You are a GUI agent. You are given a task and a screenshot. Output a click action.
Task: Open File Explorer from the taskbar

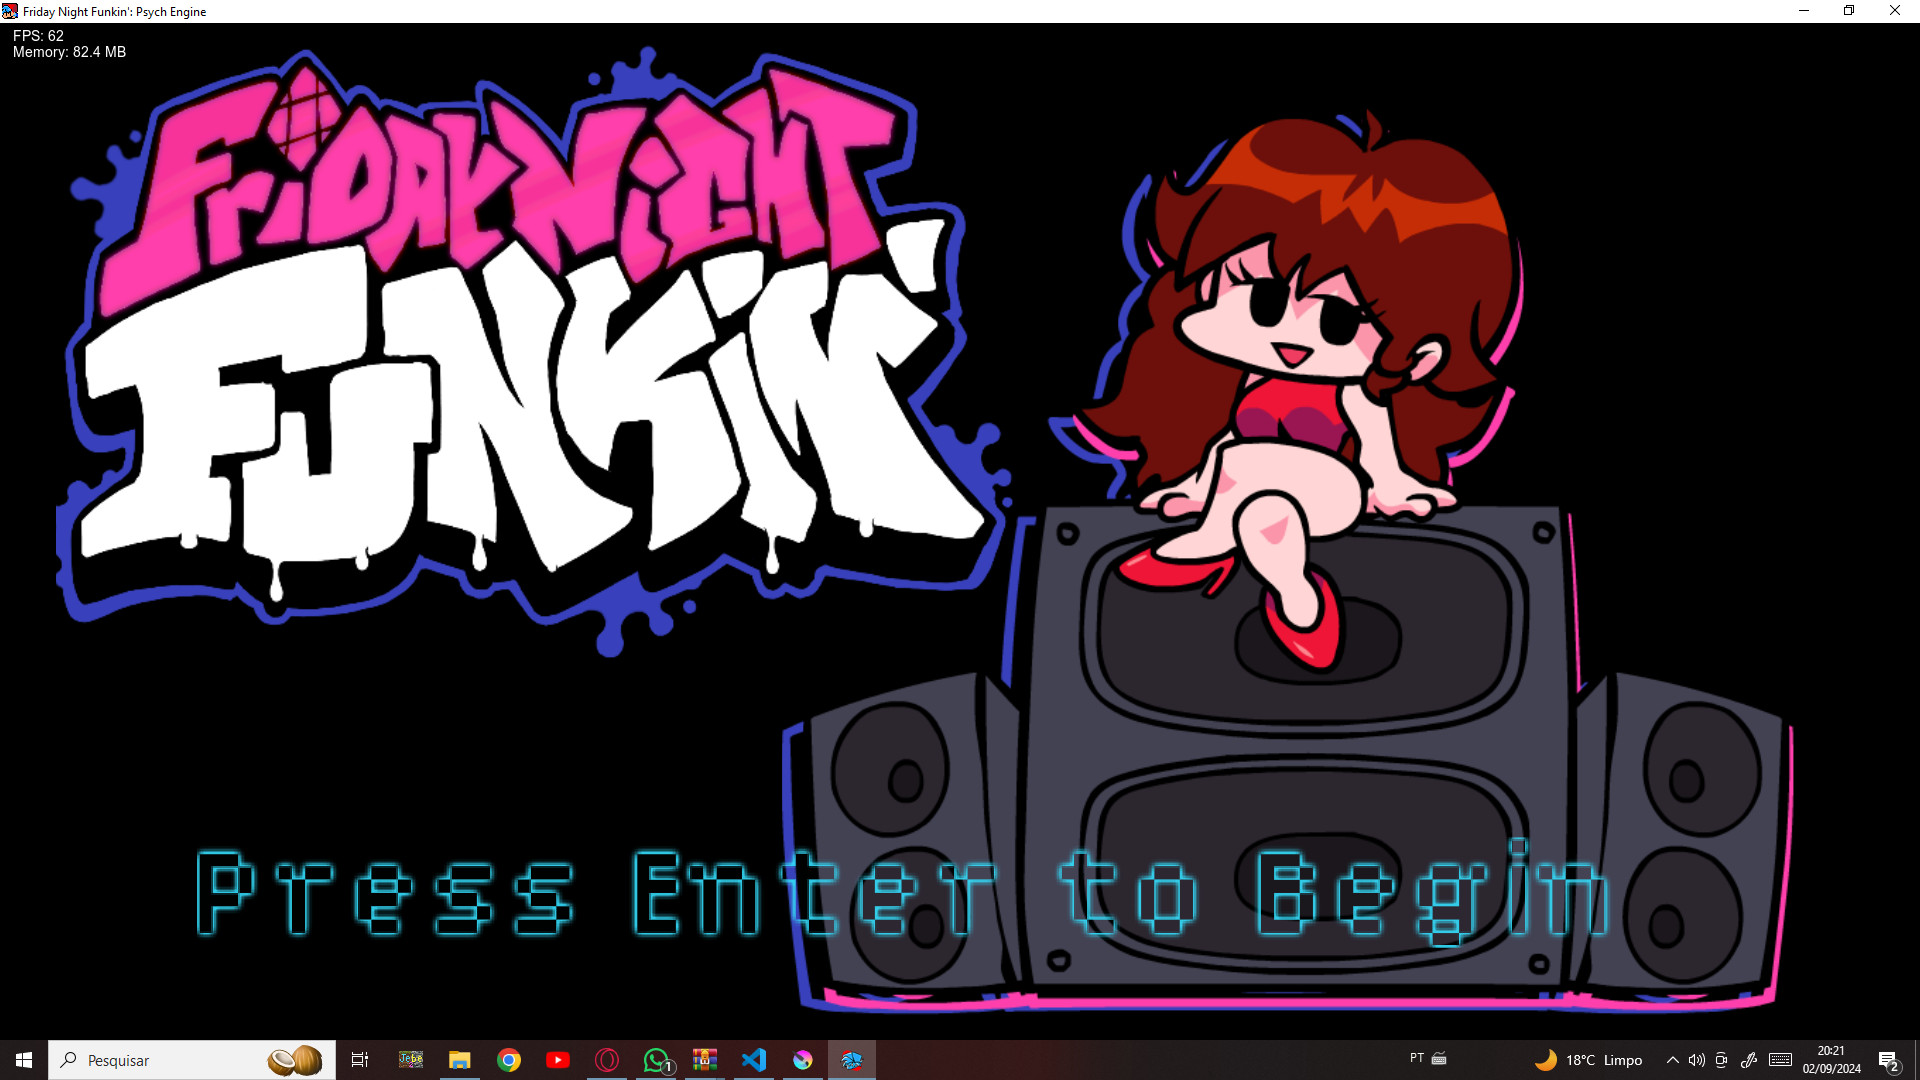460,1060
